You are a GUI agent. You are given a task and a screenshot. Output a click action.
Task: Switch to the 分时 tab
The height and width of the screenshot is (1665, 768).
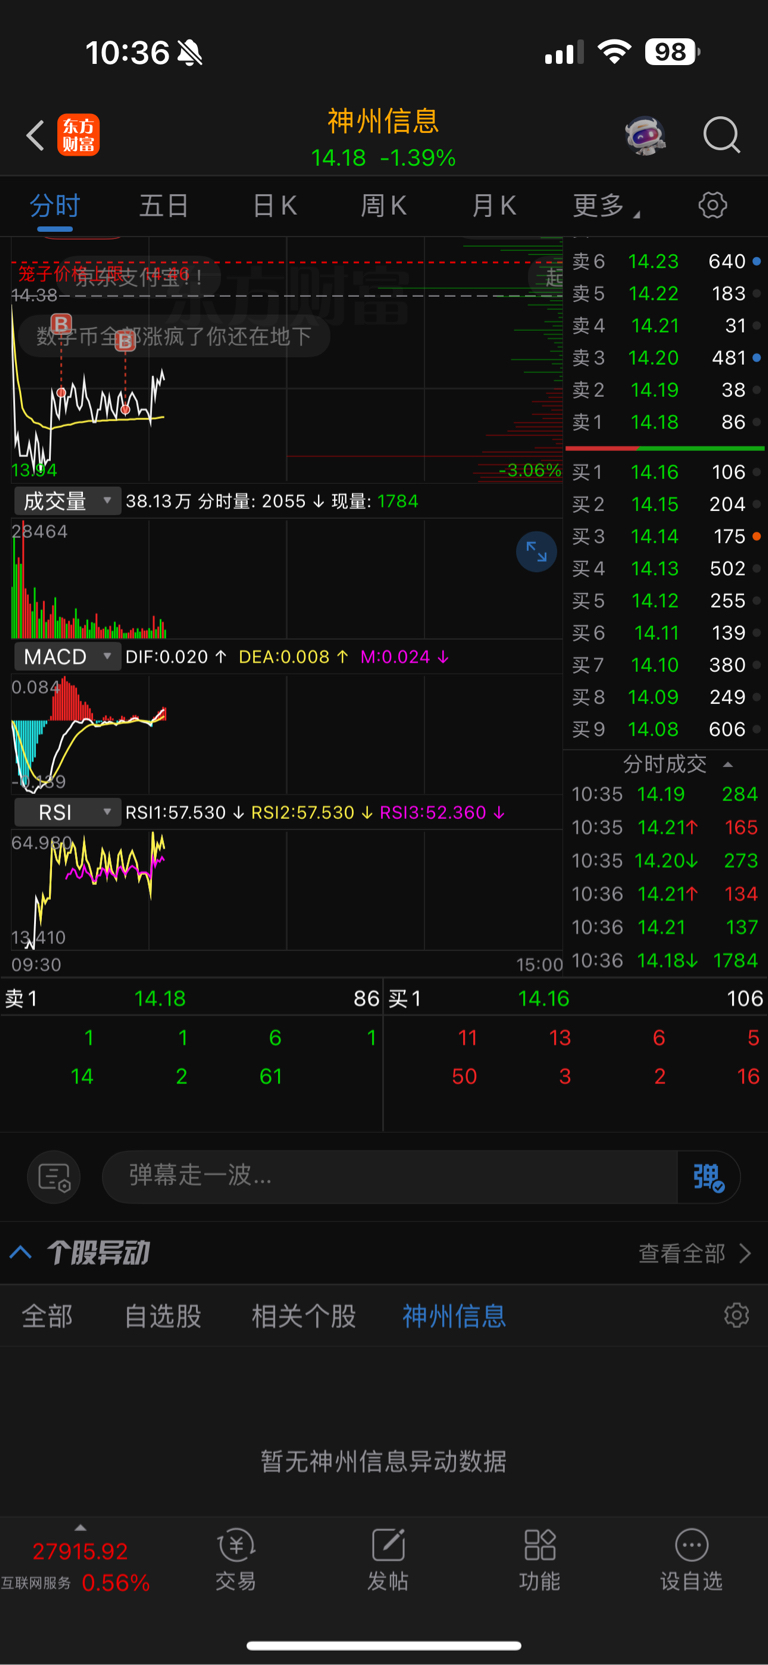(x=55, y=206)
